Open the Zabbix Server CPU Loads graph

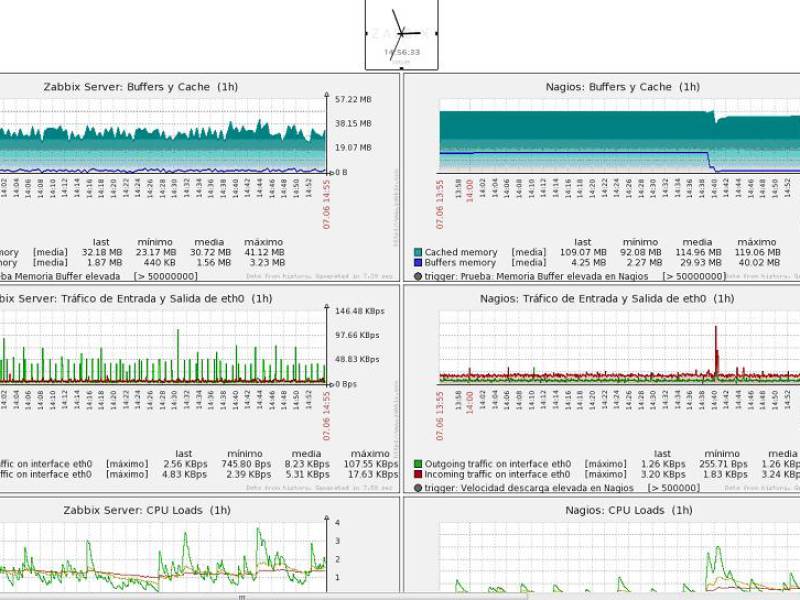point(160,555)
